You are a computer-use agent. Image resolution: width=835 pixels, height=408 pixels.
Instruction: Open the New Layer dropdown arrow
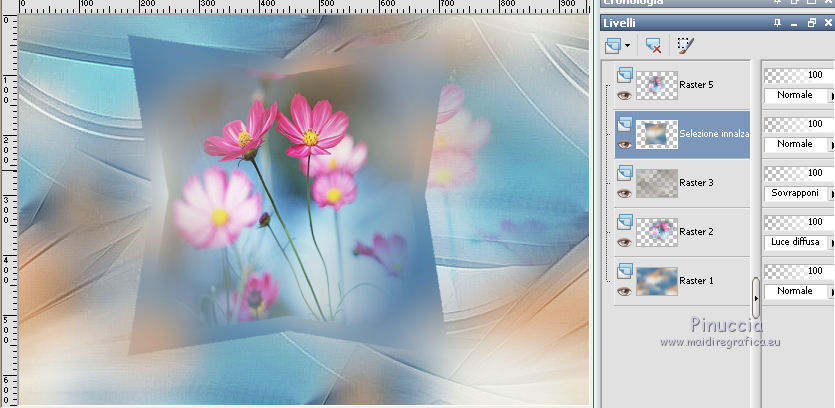[627, 46]
